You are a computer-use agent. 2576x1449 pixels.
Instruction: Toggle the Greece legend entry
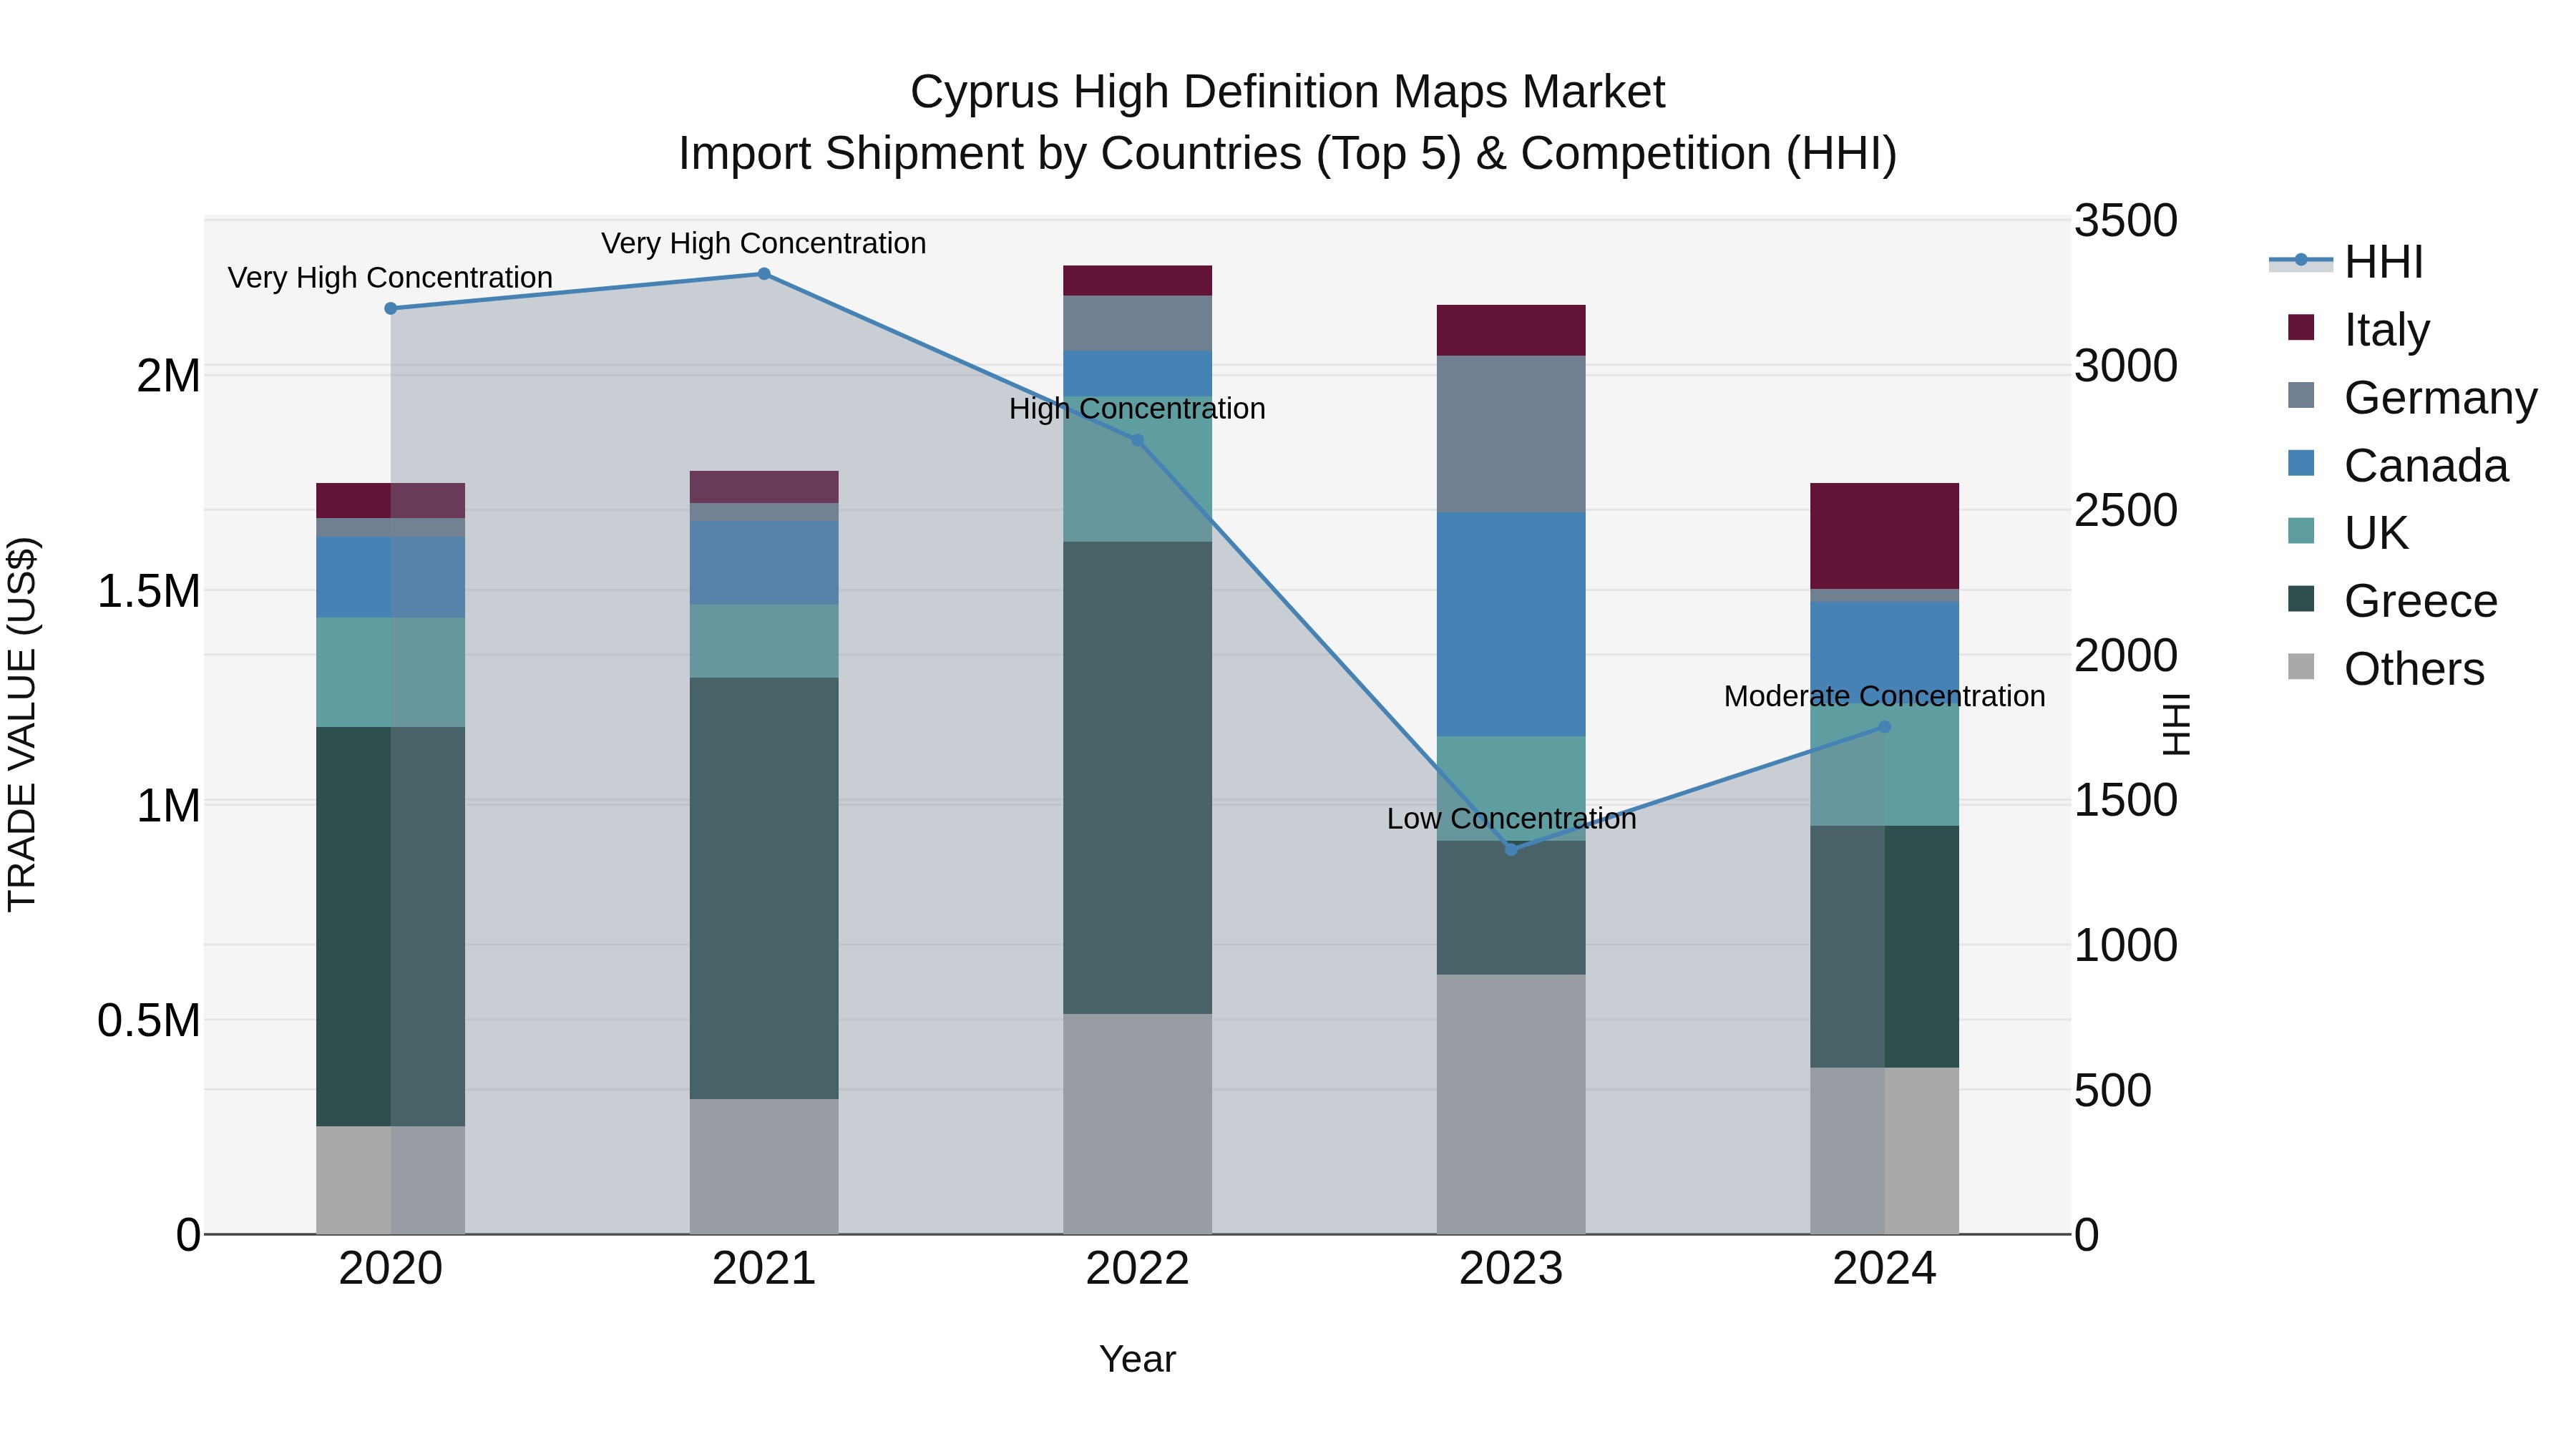click(x=2392, y=601)
